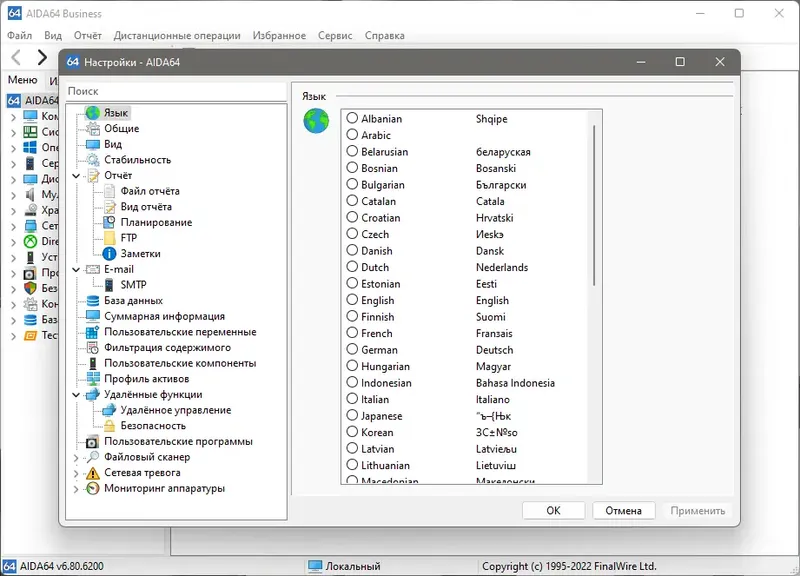Open the Справка menu
Viewport: 800px width, 576px height.
385,35
